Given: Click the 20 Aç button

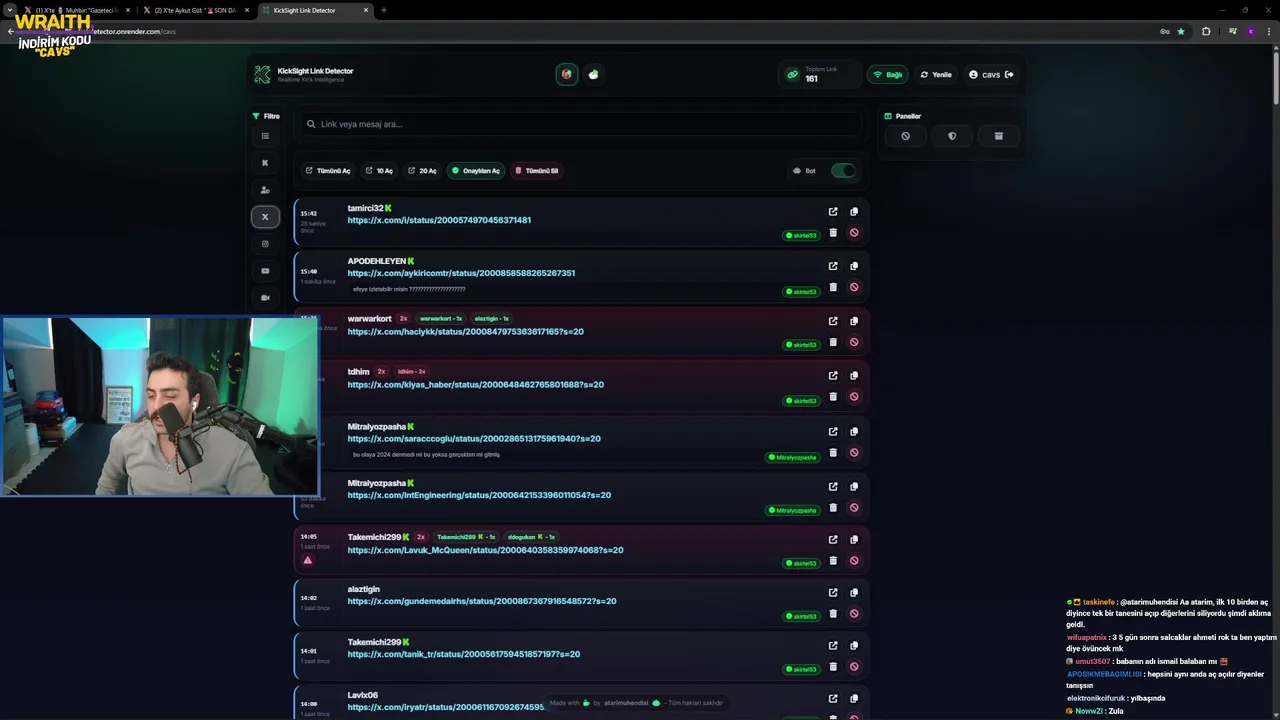Looking at the screenshot, I should coord(422,171).
